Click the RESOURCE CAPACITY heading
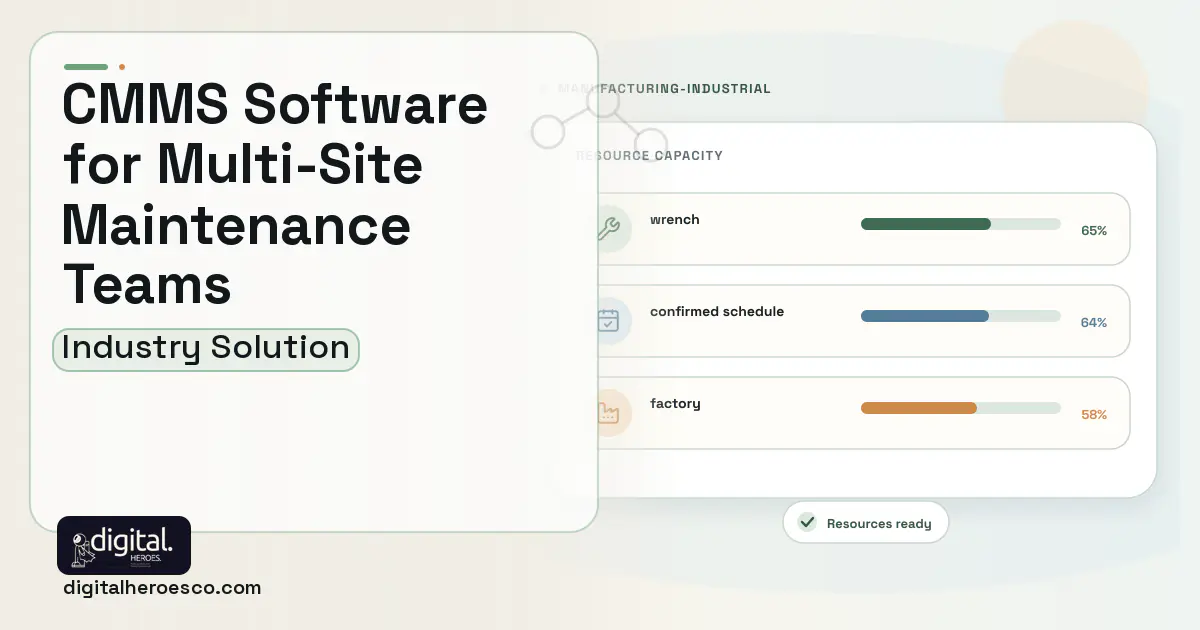The height and width of the screenshot is (630, 1200). [x=649, y=156]
